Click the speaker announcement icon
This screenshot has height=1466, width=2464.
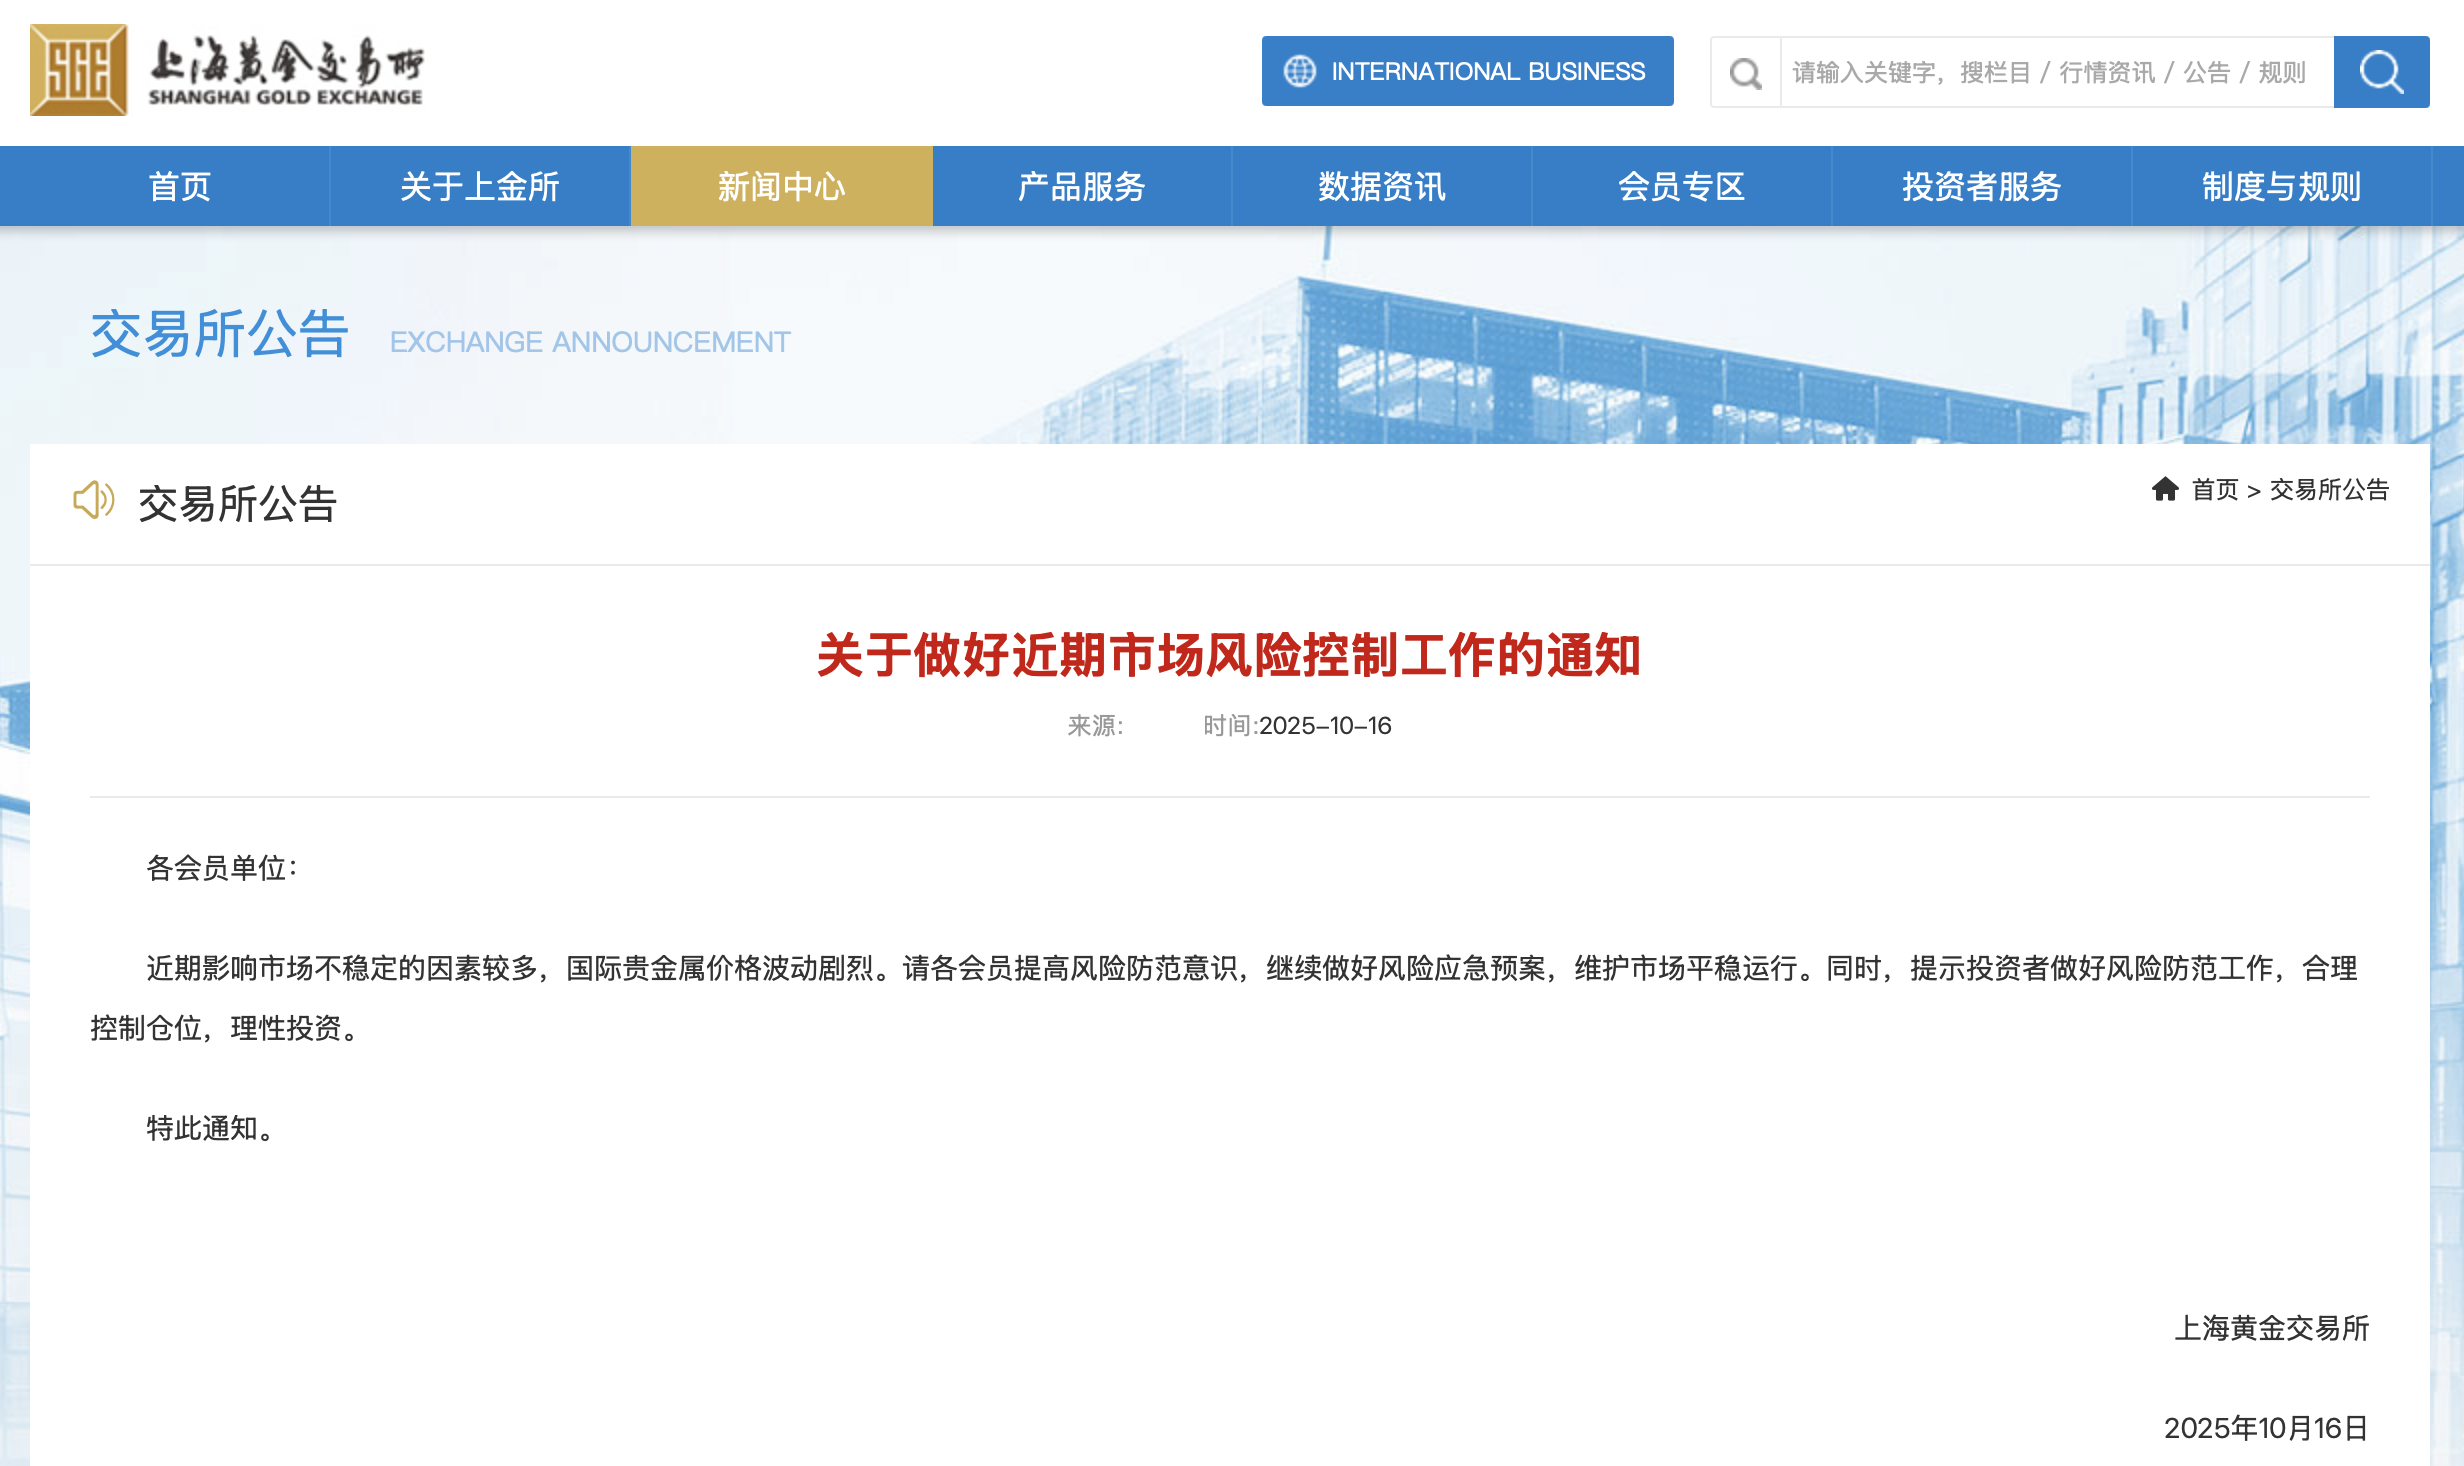[94, 500]
